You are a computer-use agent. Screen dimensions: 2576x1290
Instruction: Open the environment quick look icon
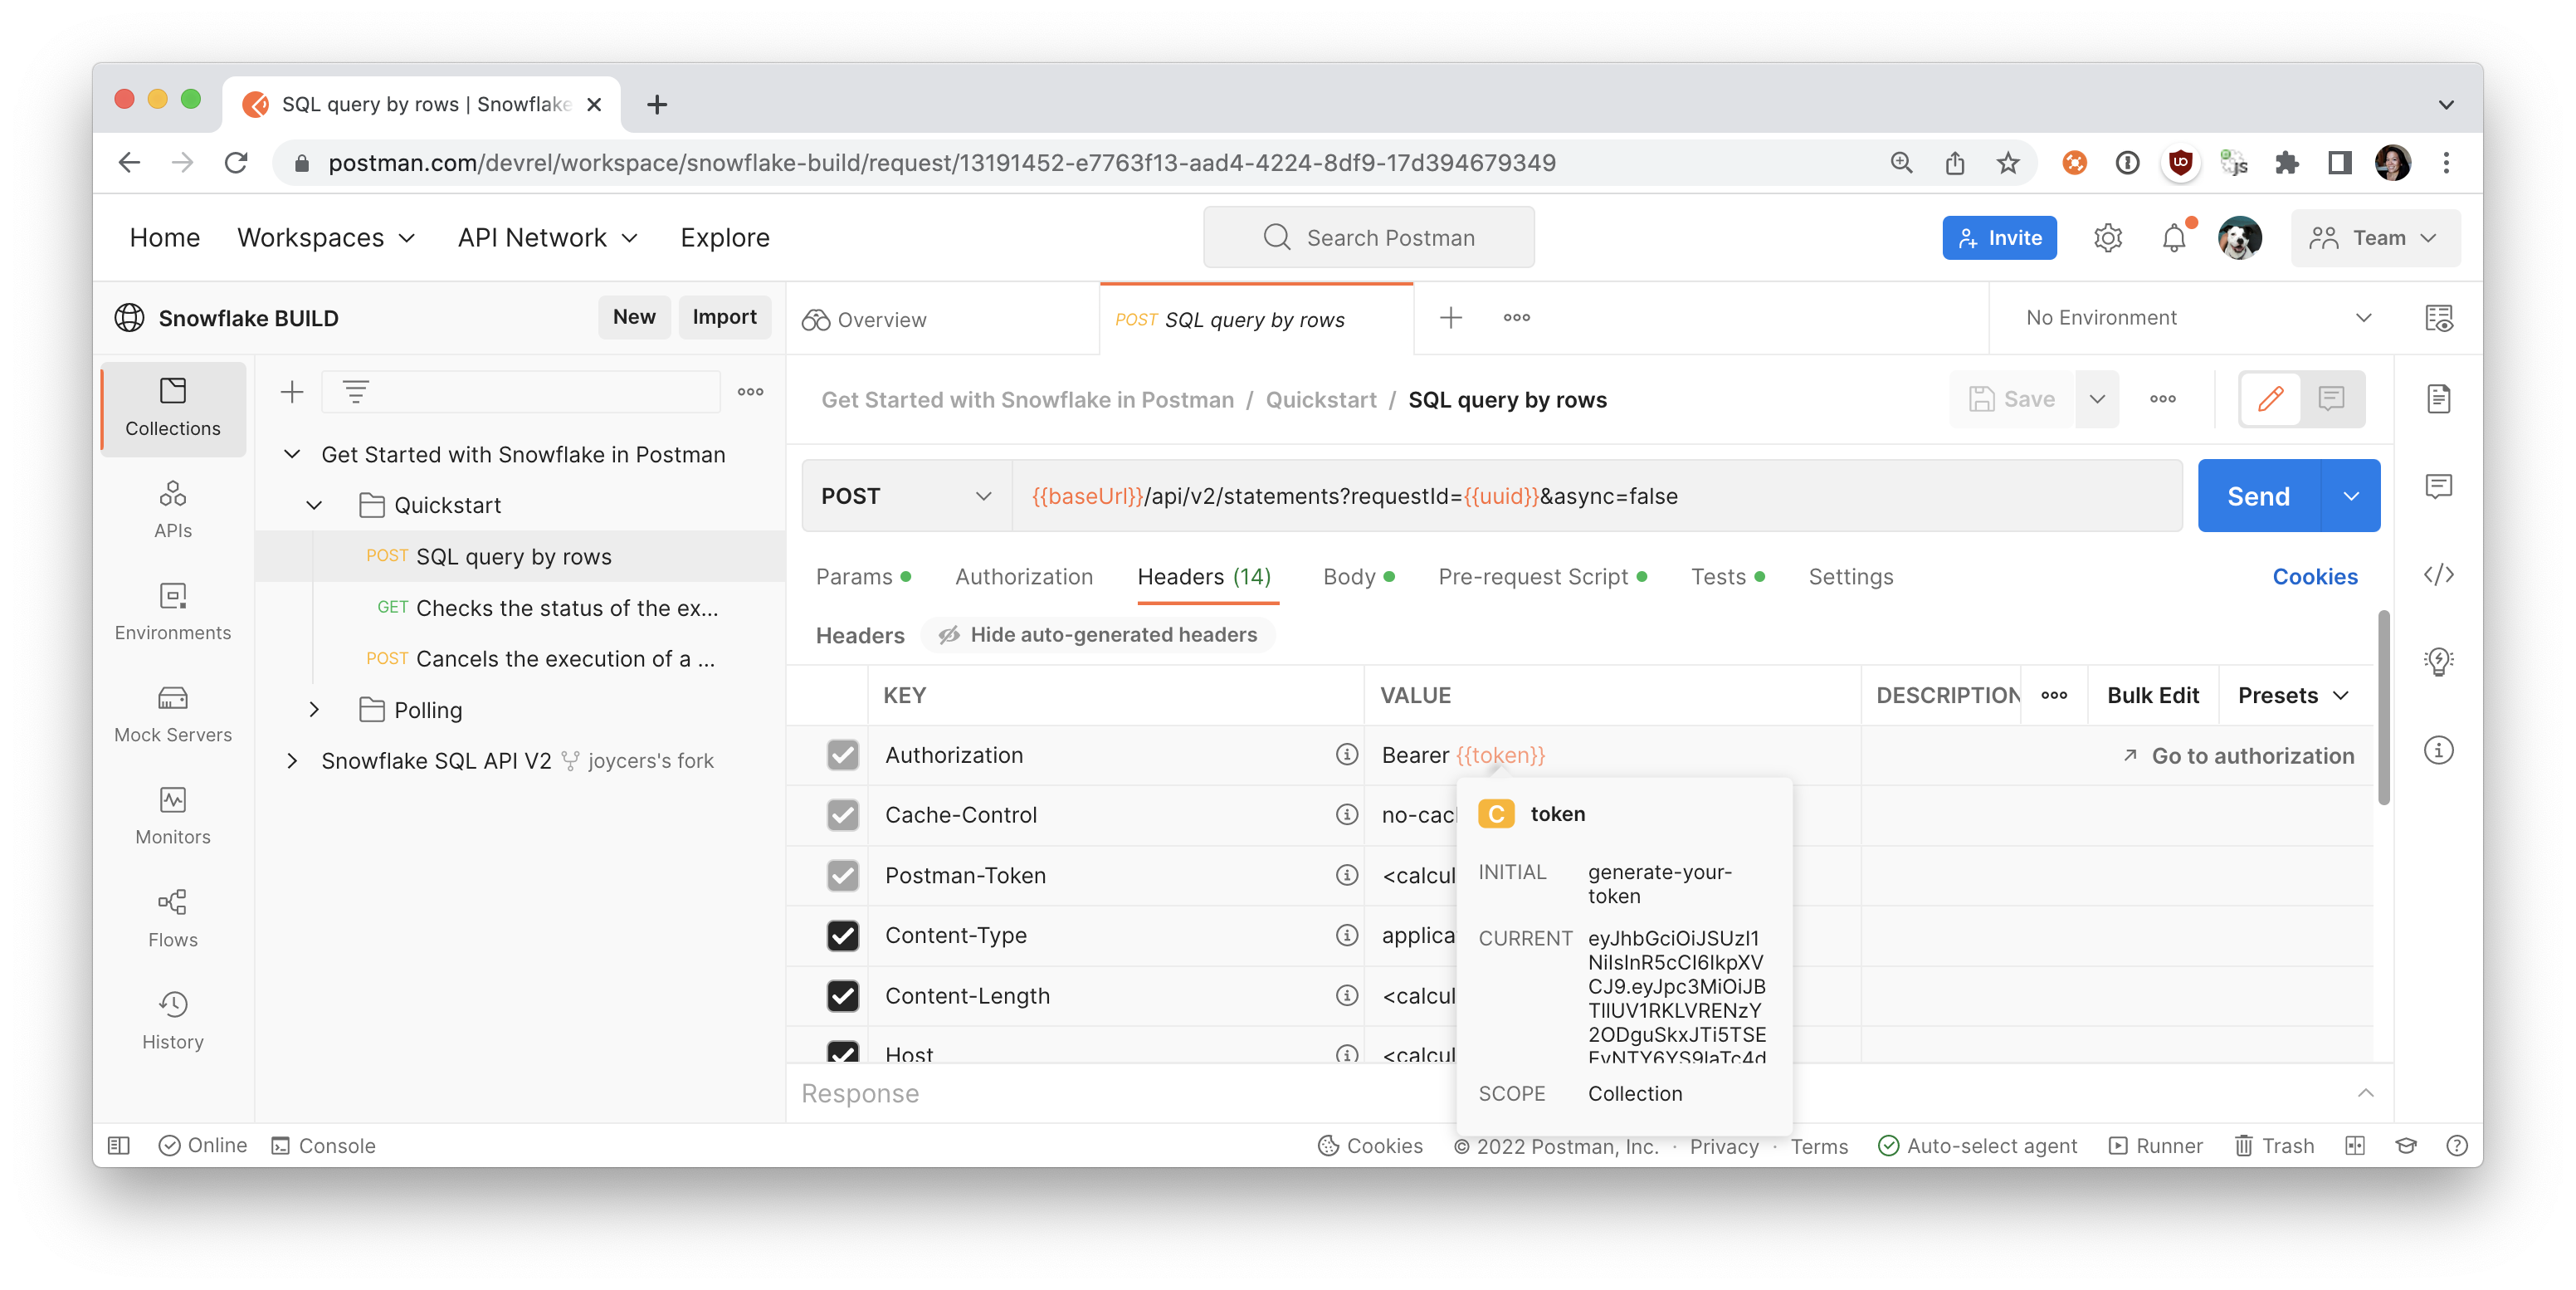(2438, 318)
